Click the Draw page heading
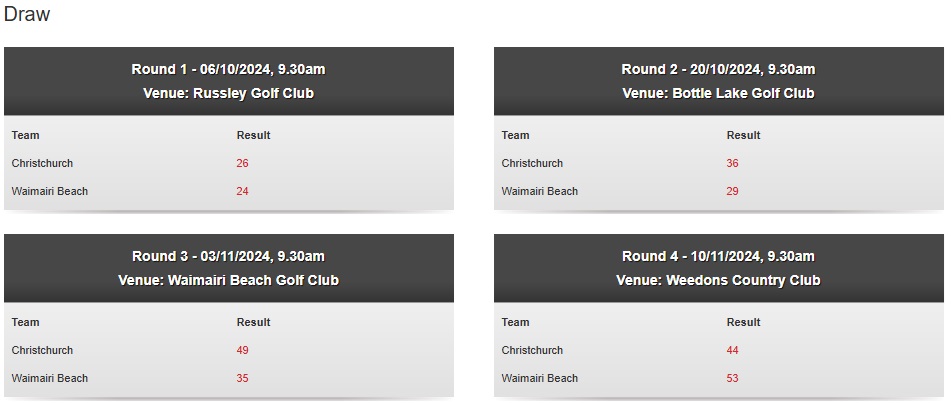Viewport: 951px width, 403px height. click(27, 14)
